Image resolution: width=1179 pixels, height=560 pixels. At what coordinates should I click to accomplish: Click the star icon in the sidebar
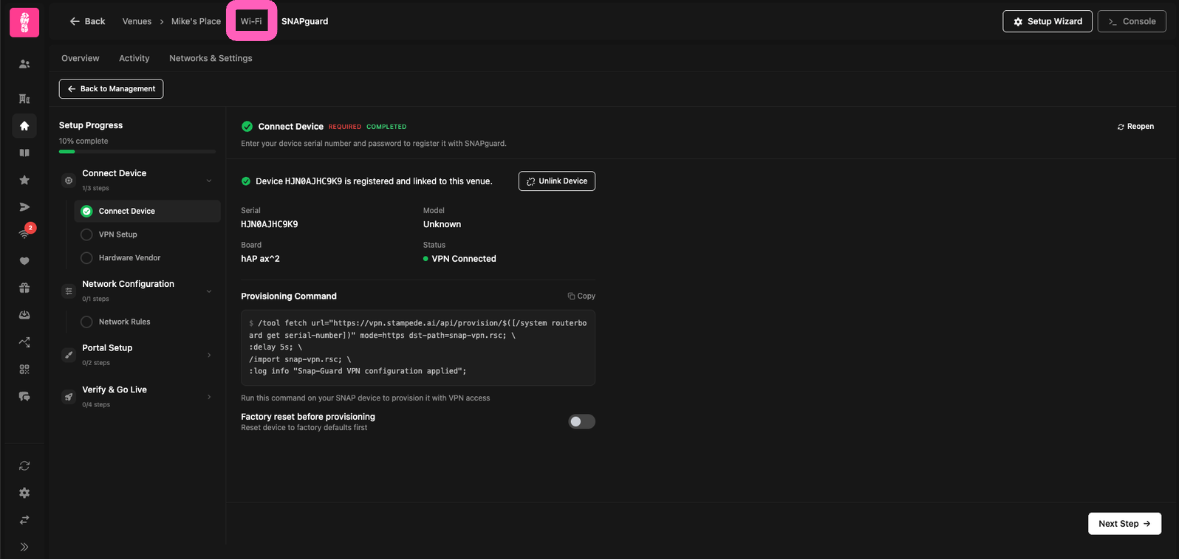tap(24, 180)
